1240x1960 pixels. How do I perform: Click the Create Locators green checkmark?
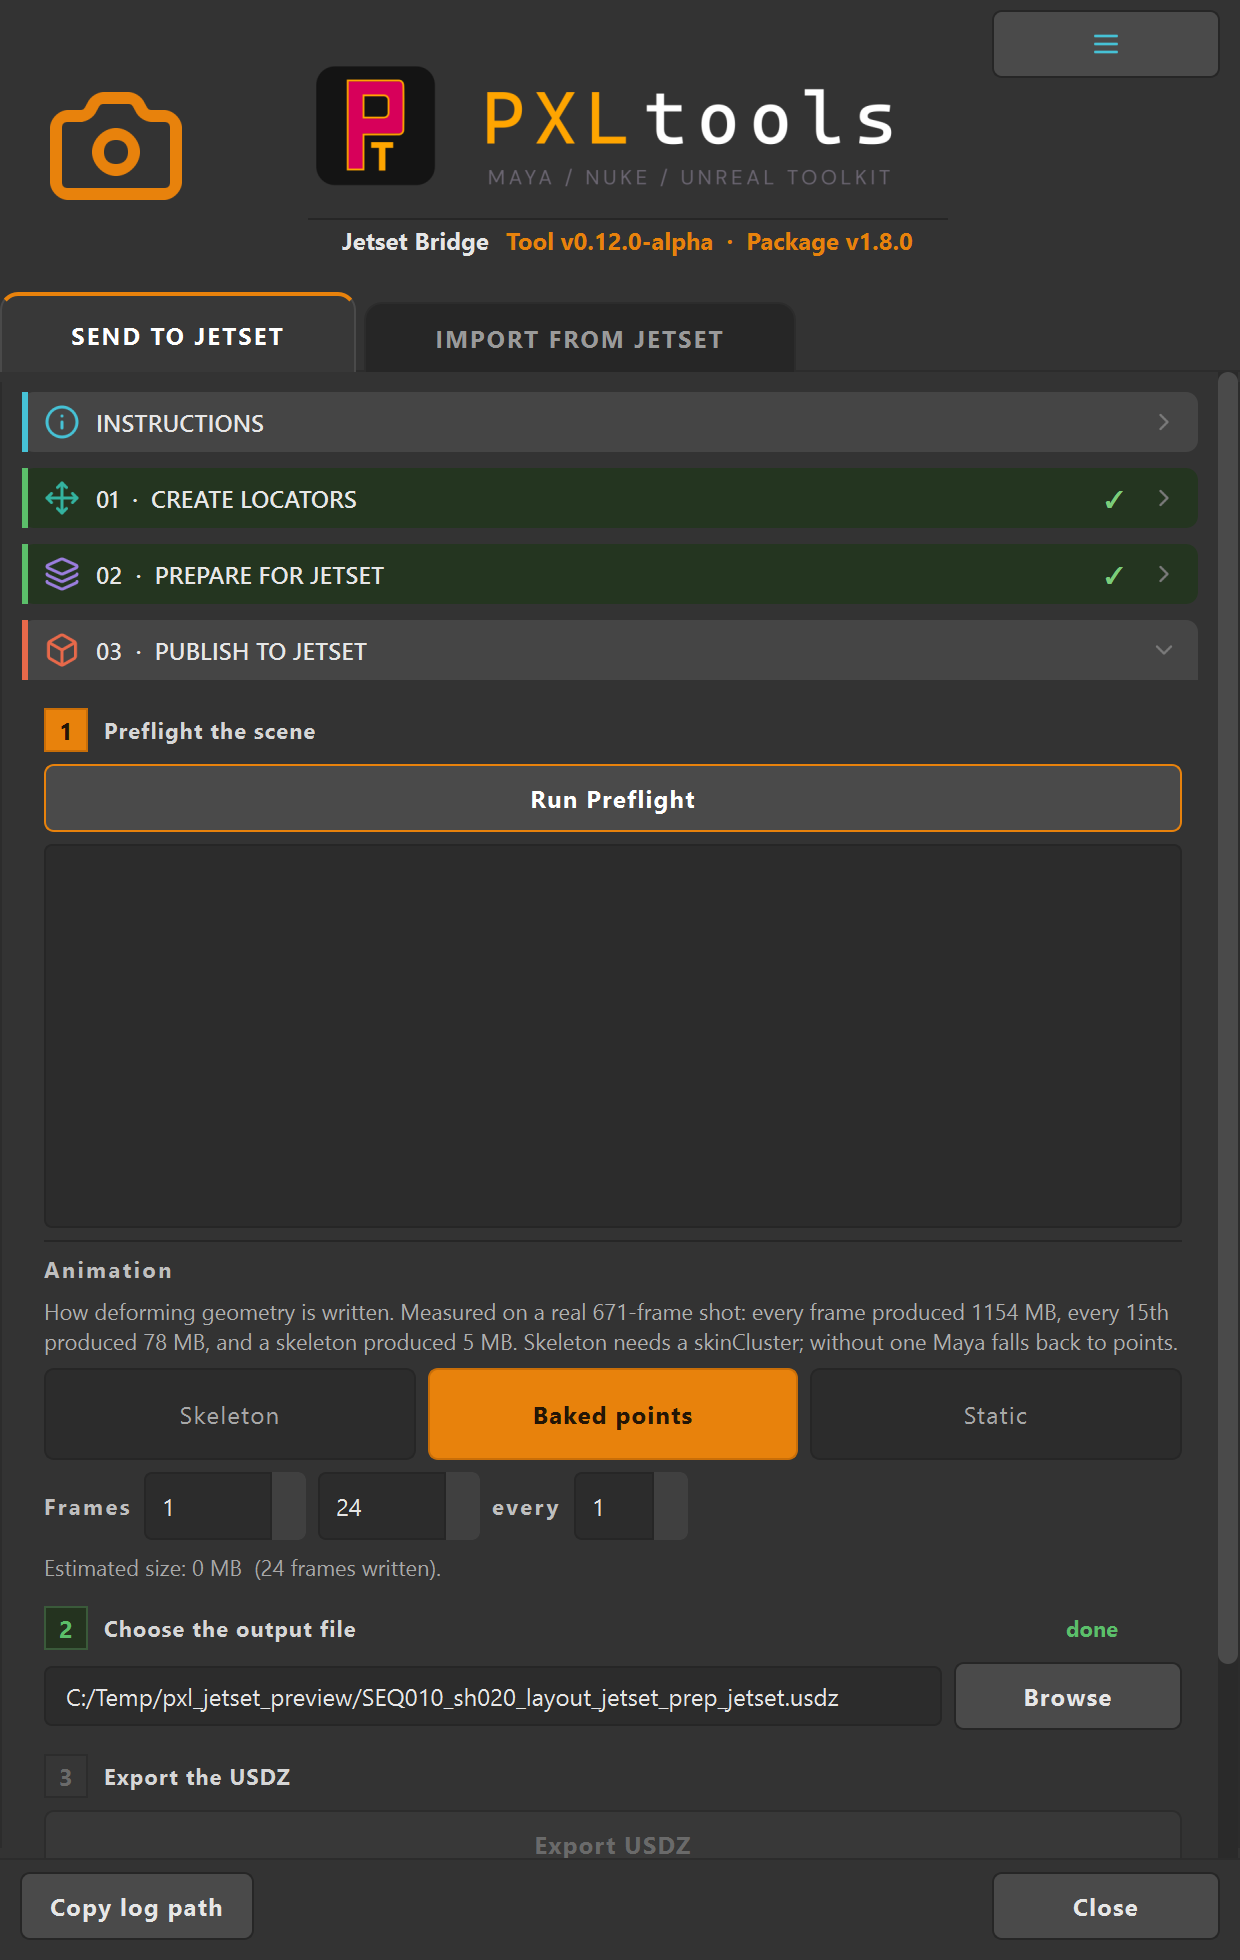1113,499
